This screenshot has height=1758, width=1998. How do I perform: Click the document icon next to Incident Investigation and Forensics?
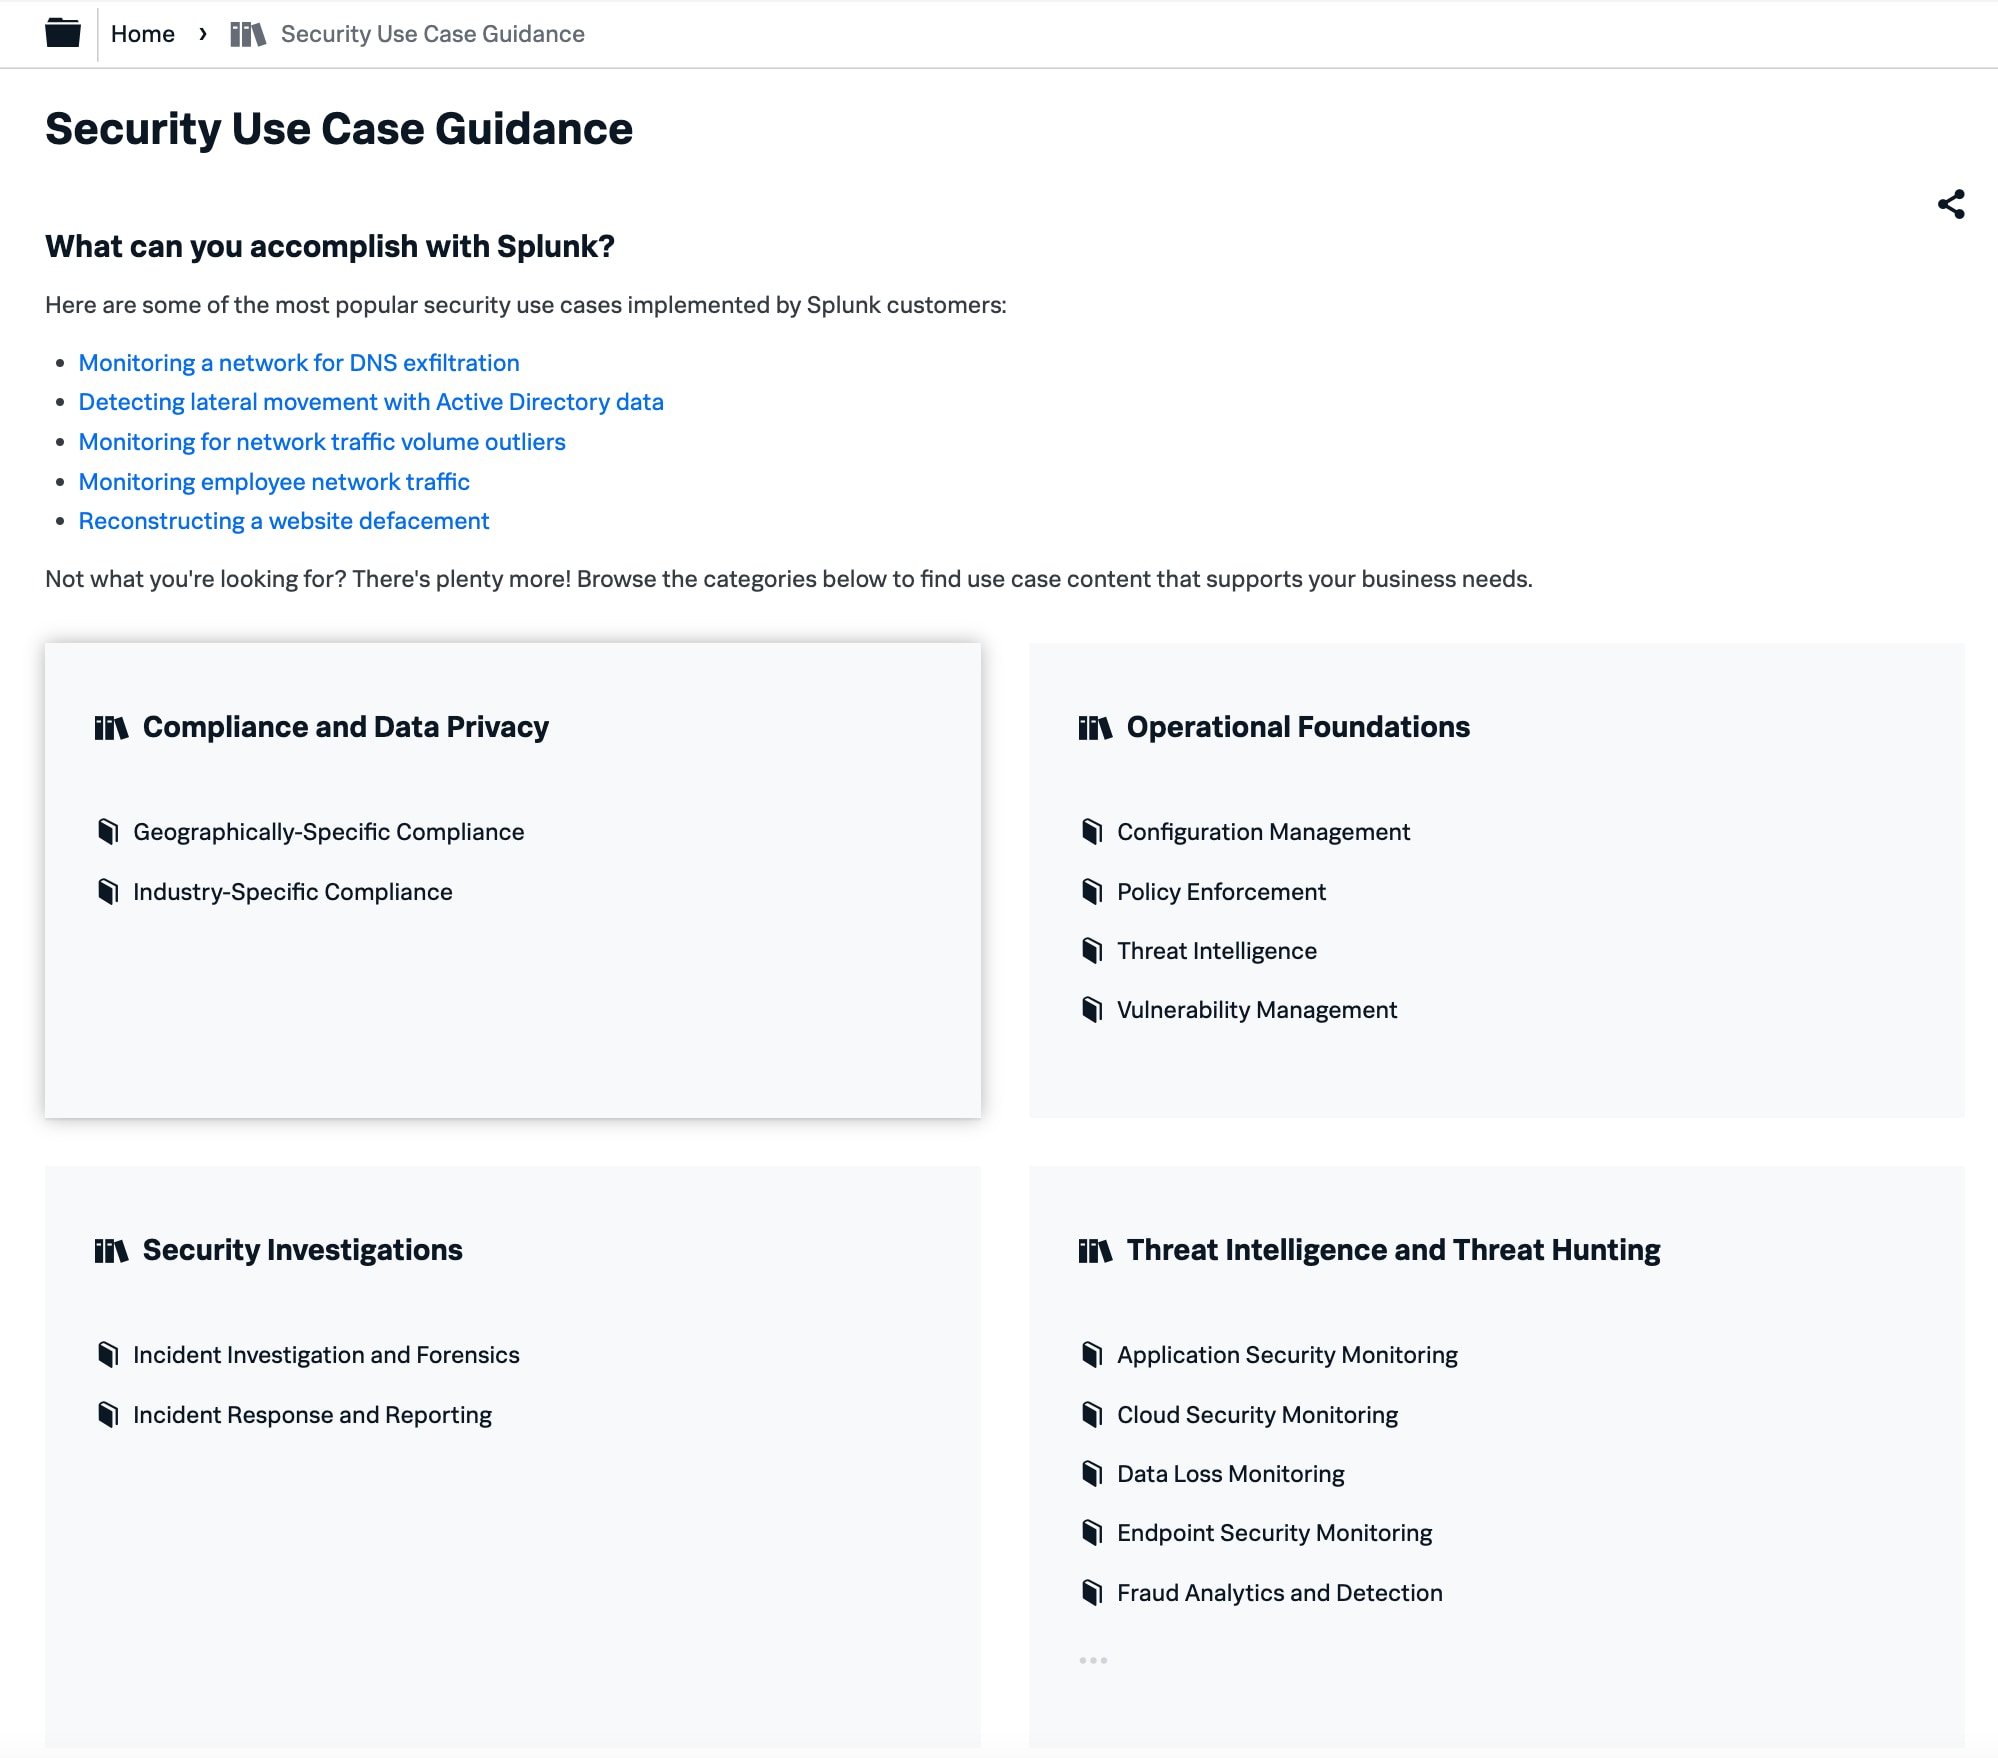[x=109, y=1354]
